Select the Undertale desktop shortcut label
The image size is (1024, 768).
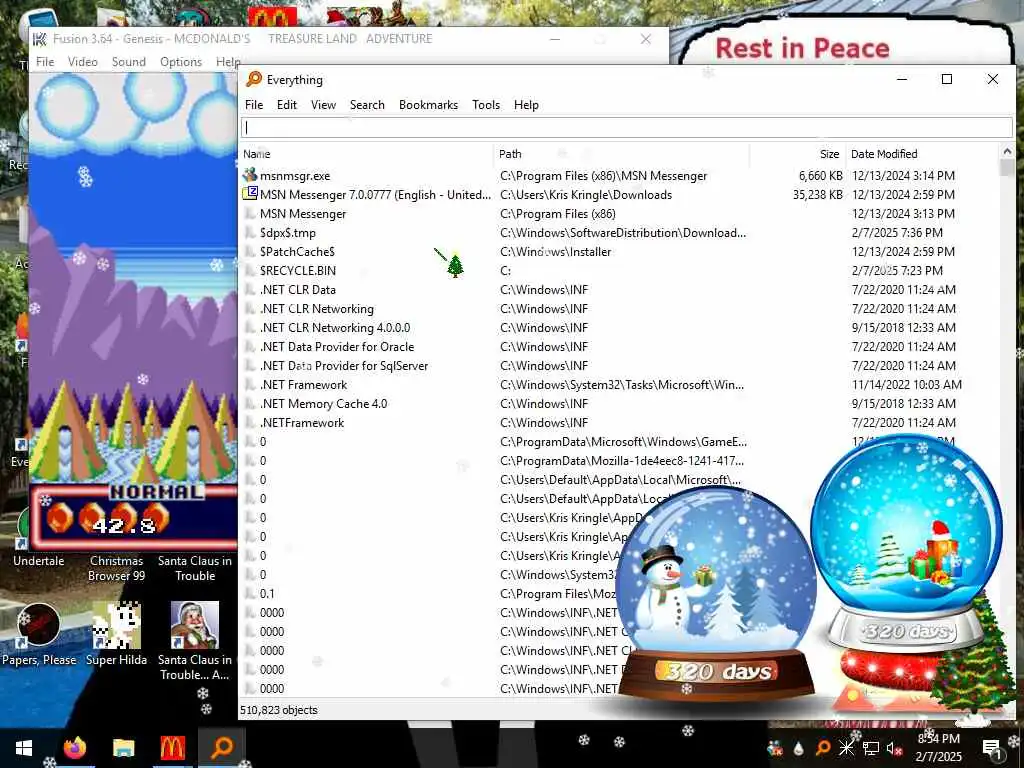tap(39, 560)
